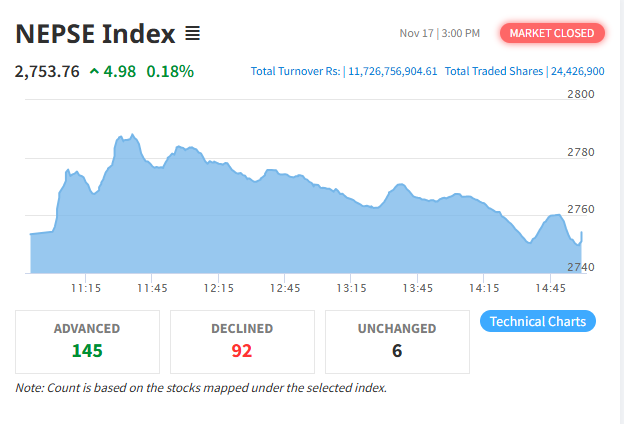Click the Total Traded Shares figure
The height and width of the screenshot is (424, 624).
click(x=577, y=72)
